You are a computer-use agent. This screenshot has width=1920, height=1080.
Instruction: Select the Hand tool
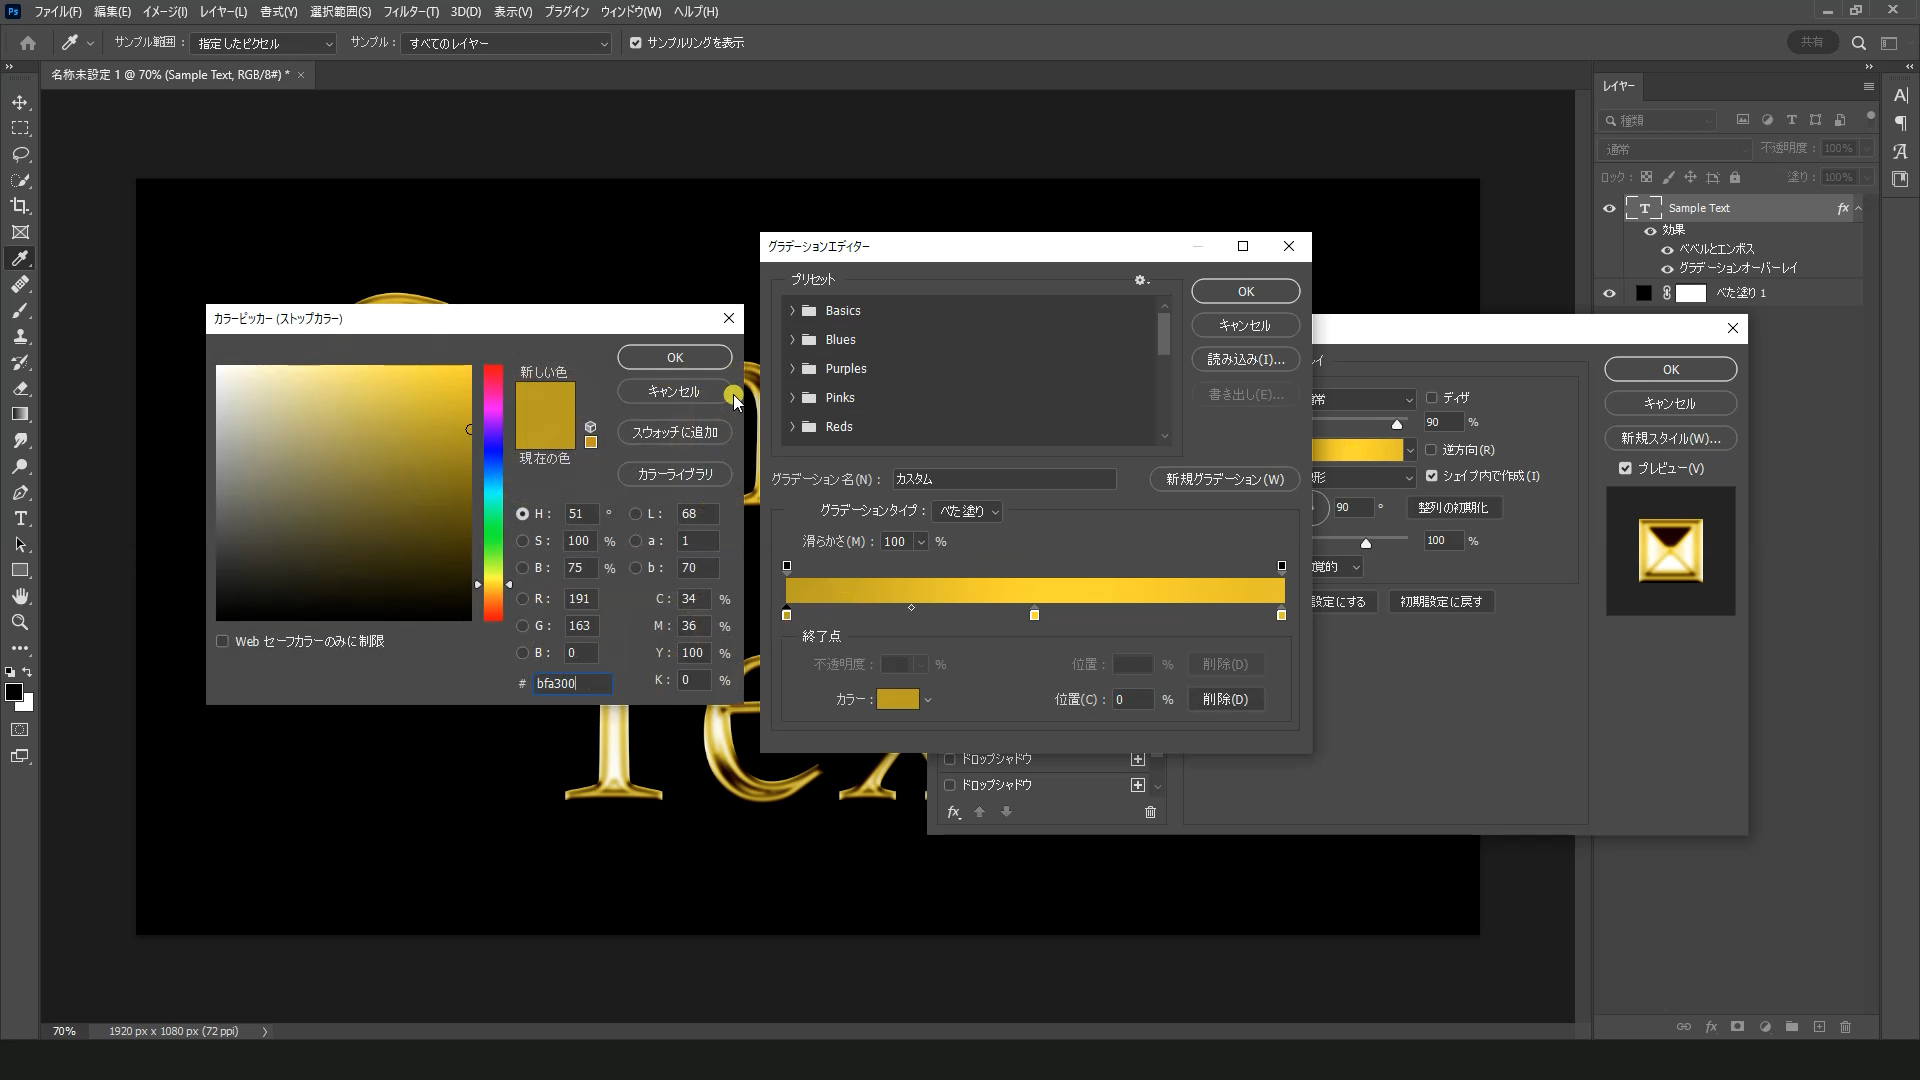click(x=20, y=596)
